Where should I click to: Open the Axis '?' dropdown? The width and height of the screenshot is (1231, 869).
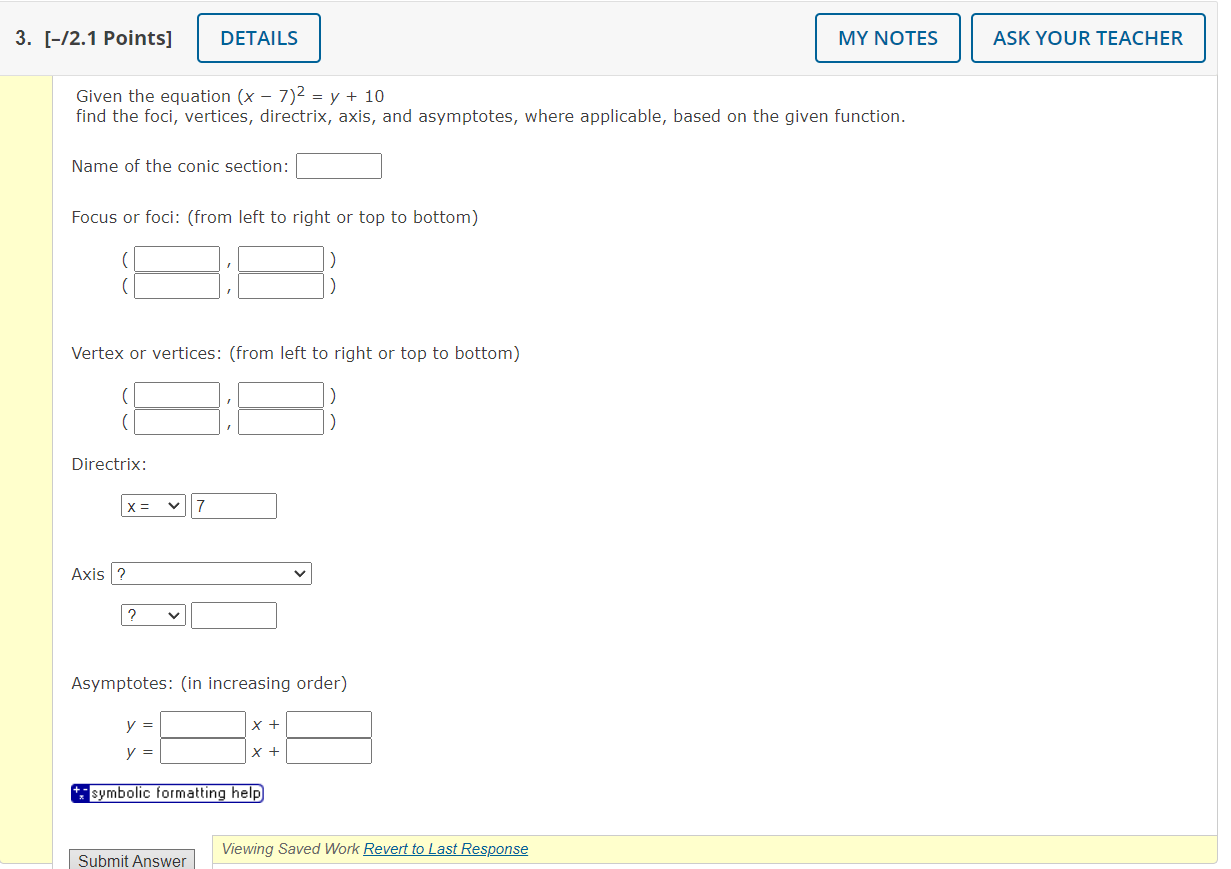click(210, 573)
